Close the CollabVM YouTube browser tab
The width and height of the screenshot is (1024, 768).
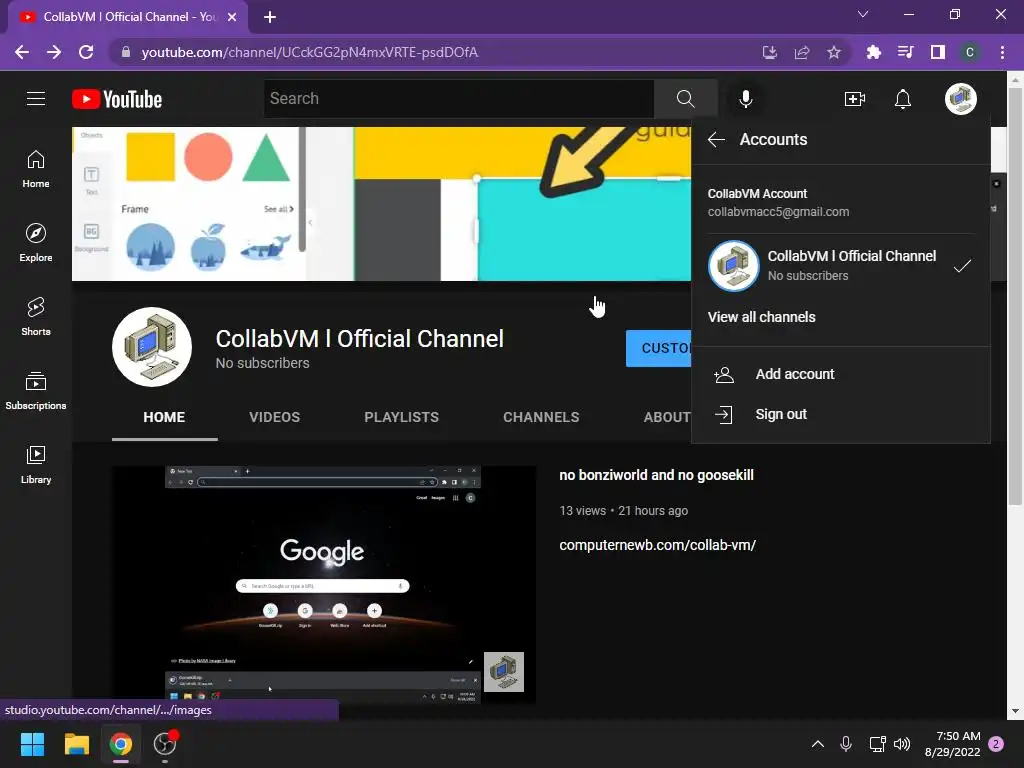coord(232,17)
